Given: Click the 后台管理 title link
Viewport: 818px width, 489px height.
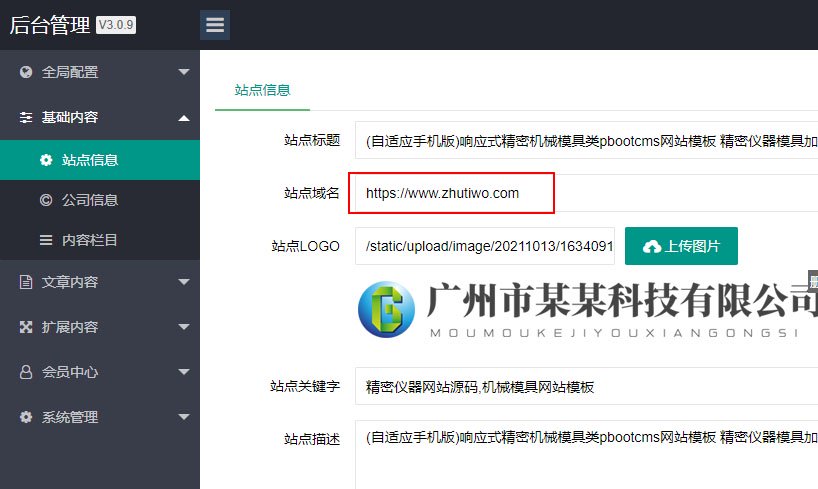Looking at the screenshot, I should 50,26.
